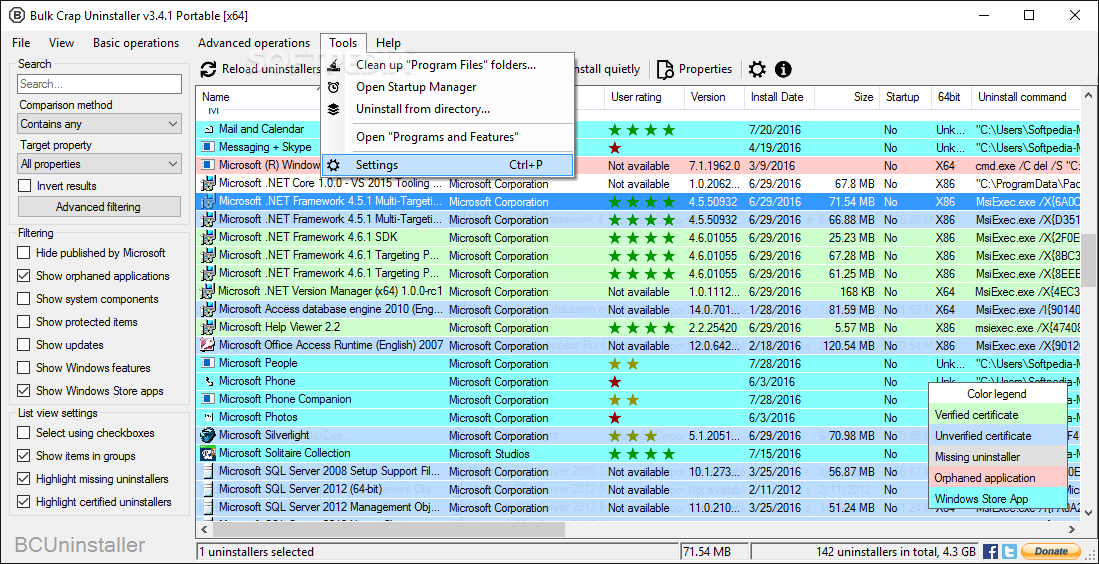Click the Bulk Crap Uninstaller title bar logo
Screen dimensions: 1099x564
tap(16, 15)
